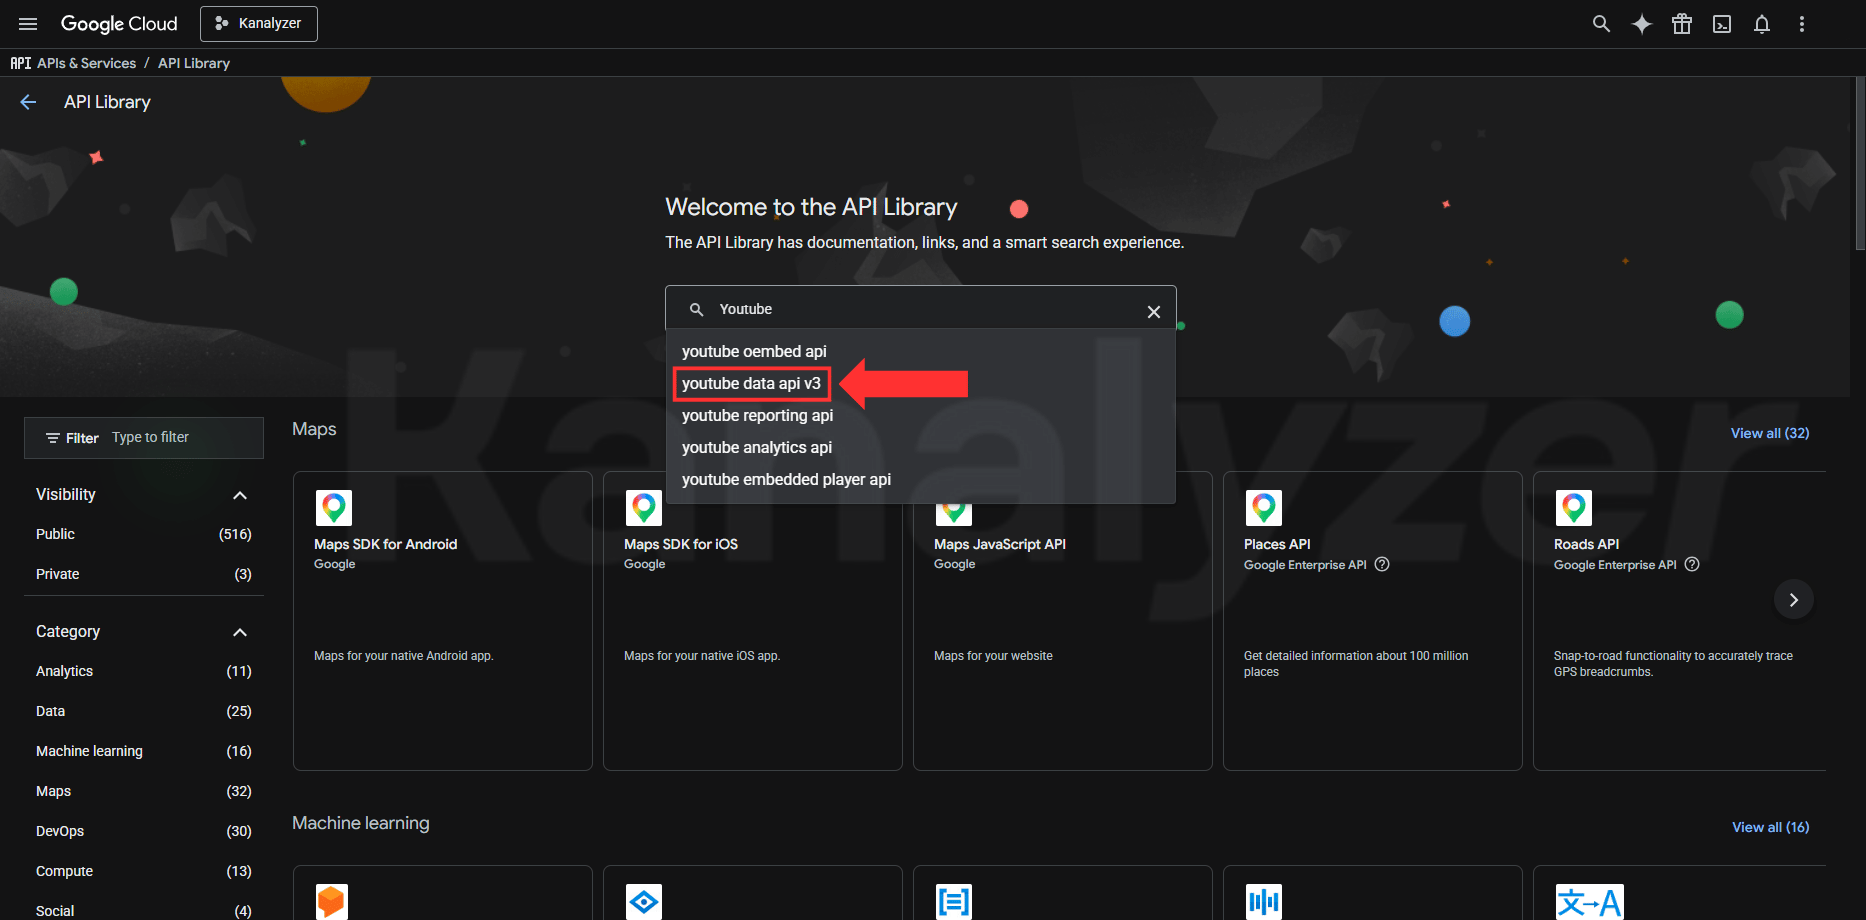Filter by Analytics category
1866x920 pixels.
click(144, 671)
